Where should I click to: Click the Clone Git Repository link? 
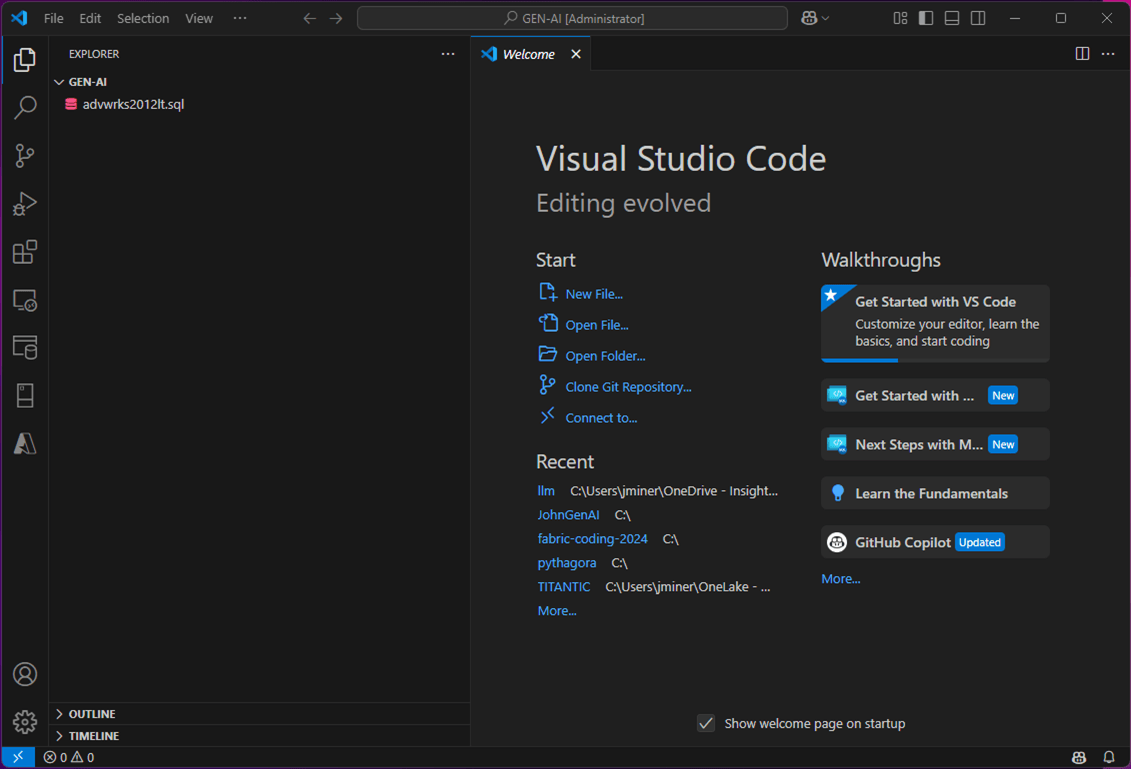628,387
